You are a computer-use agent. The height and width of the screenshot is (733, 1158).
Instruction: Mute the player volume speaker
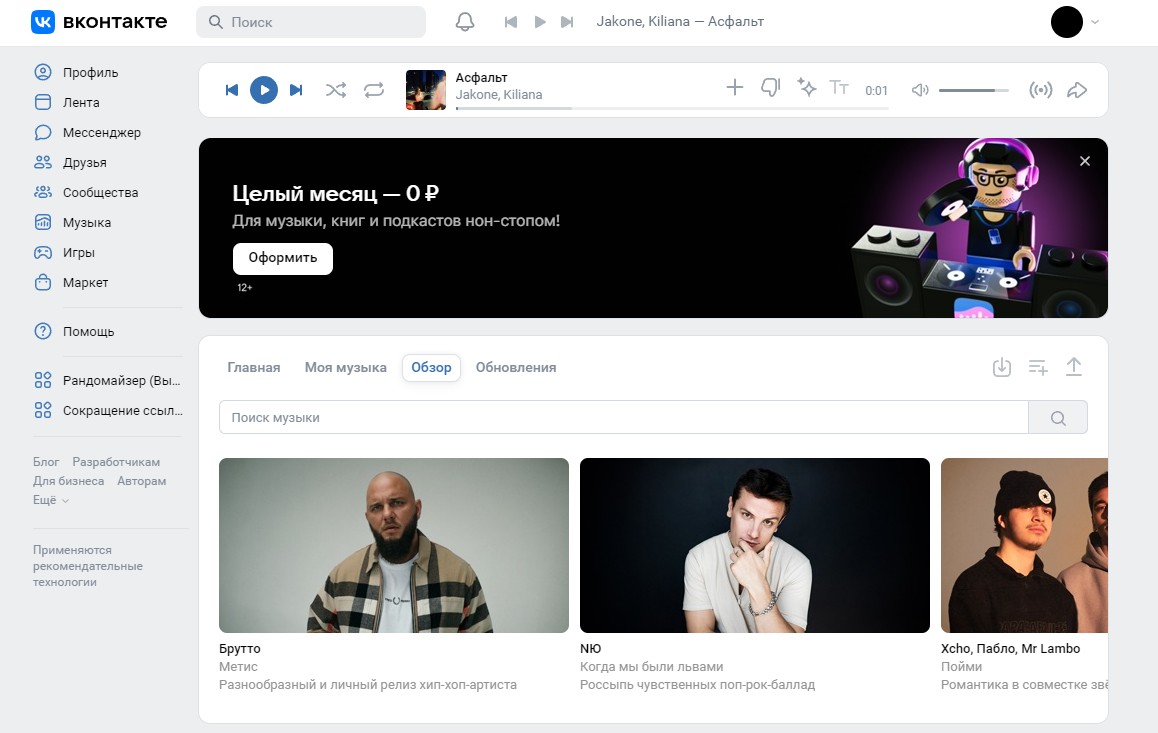[x=920, y=90]
